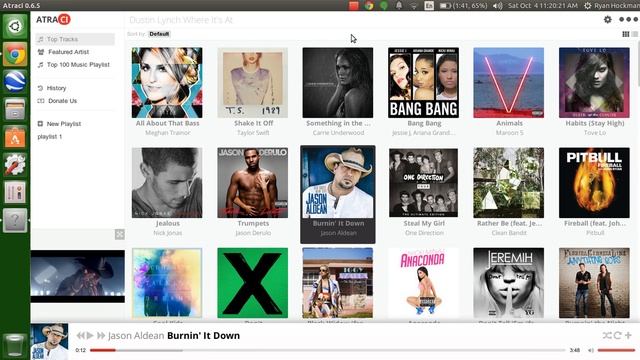The width and height of the screenshot is (640, 360).
Task: Open the three-dots more menu
Action: (x=628, y=19)
